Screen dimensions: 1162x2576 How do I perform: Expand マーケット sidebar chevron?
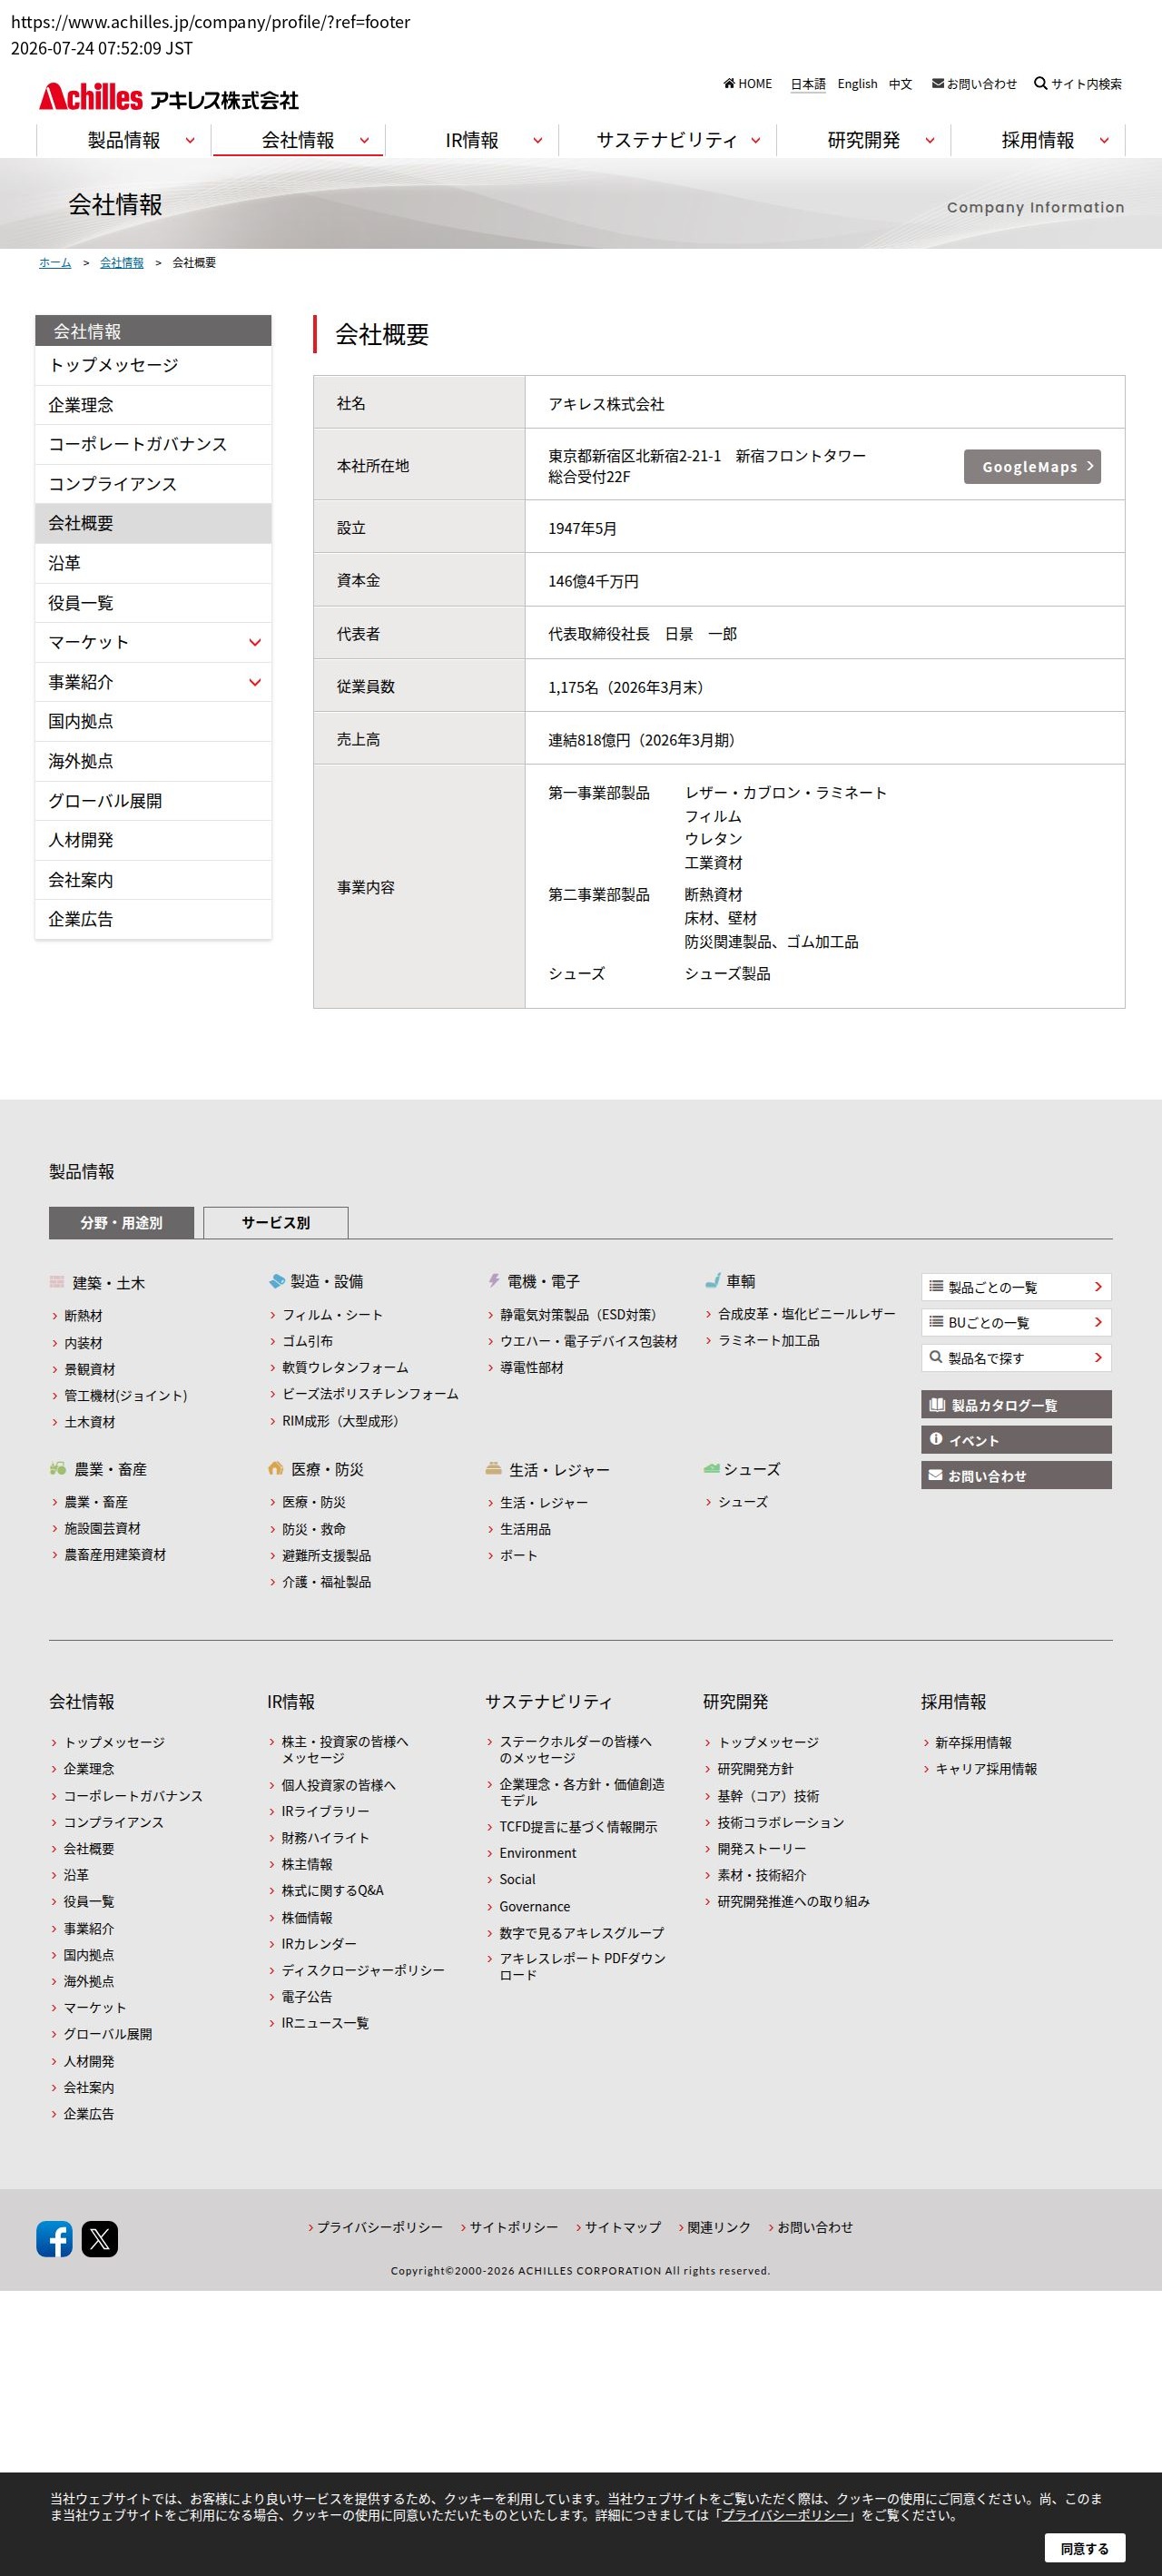pos(255,643)
